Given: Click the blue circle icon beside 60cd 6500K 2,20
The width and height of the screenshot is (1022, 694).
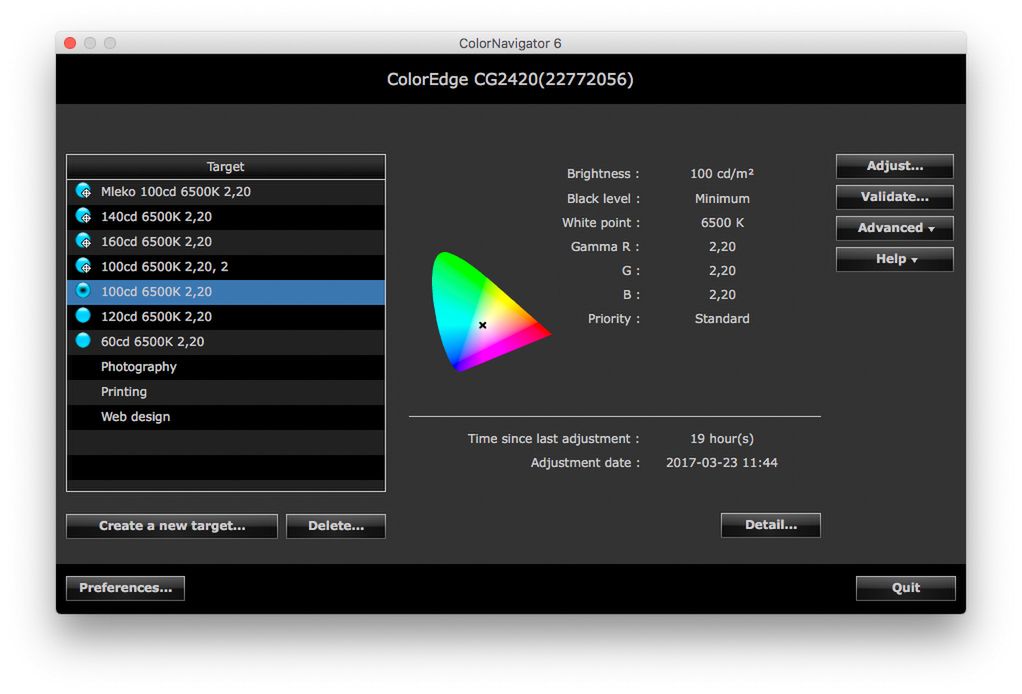Looking at the screenshot, I should [x=83, y=341].
